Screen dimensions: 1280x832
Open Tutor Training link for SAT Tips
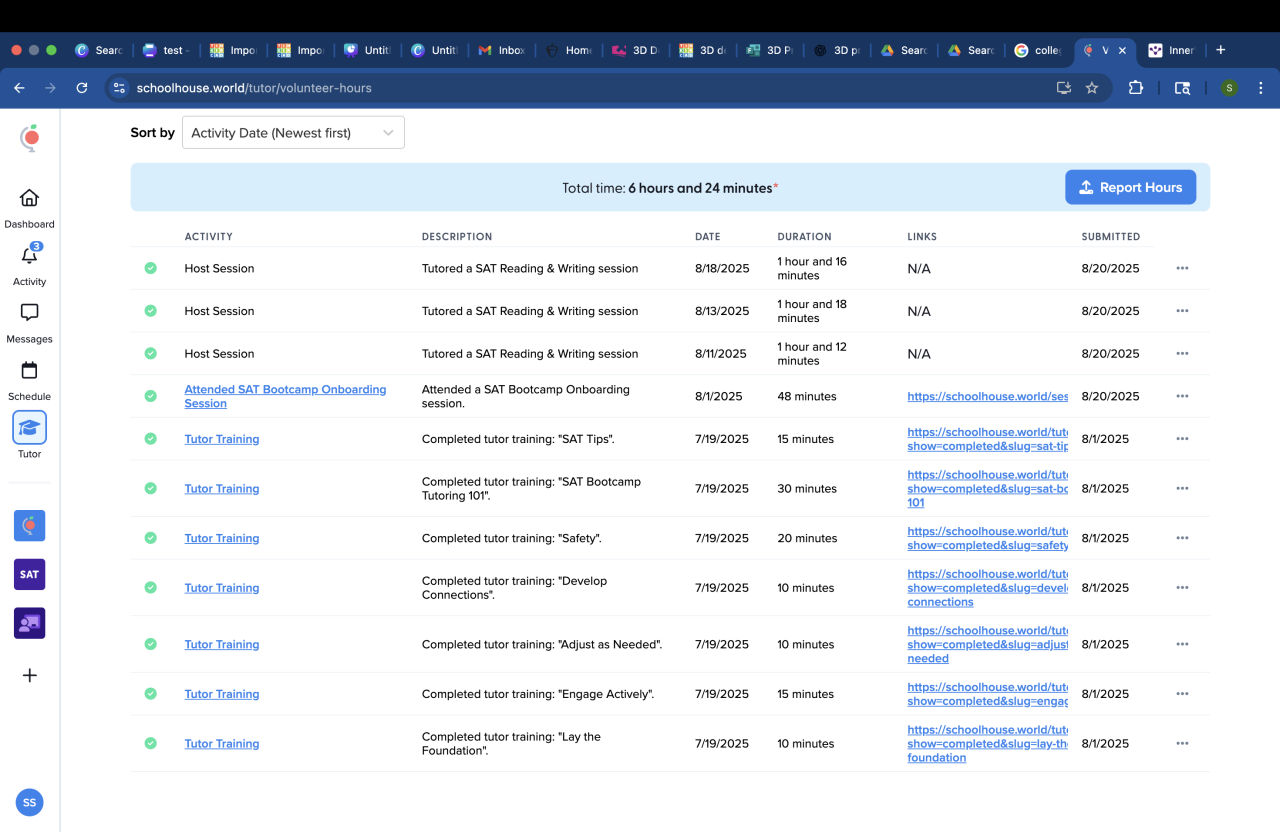[x=222, y=439]
